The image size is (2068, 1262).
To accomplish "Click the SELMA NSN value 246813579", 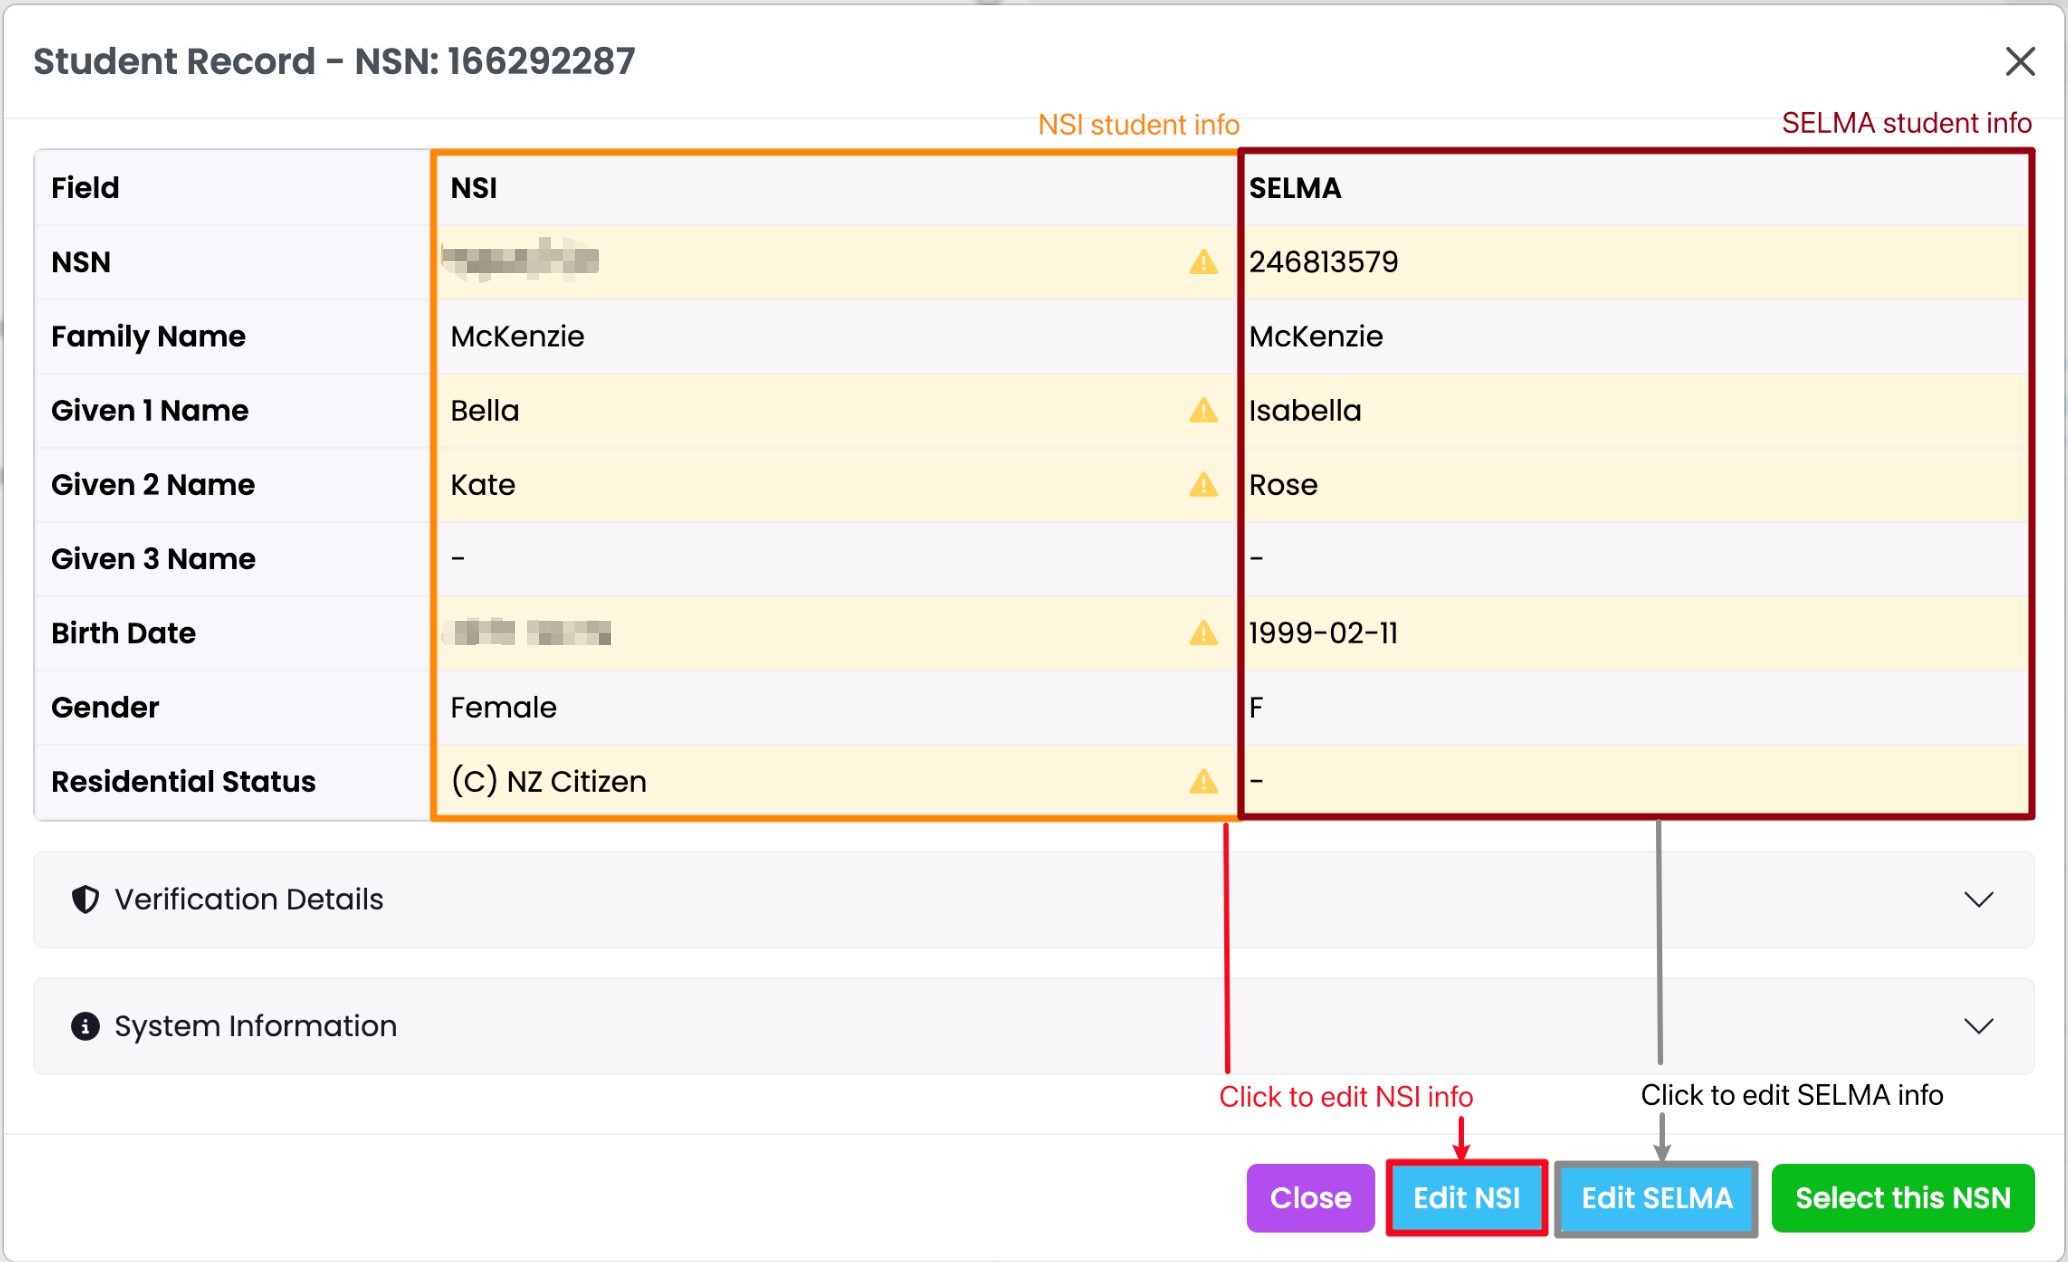I will click(x=1323, y=262).
